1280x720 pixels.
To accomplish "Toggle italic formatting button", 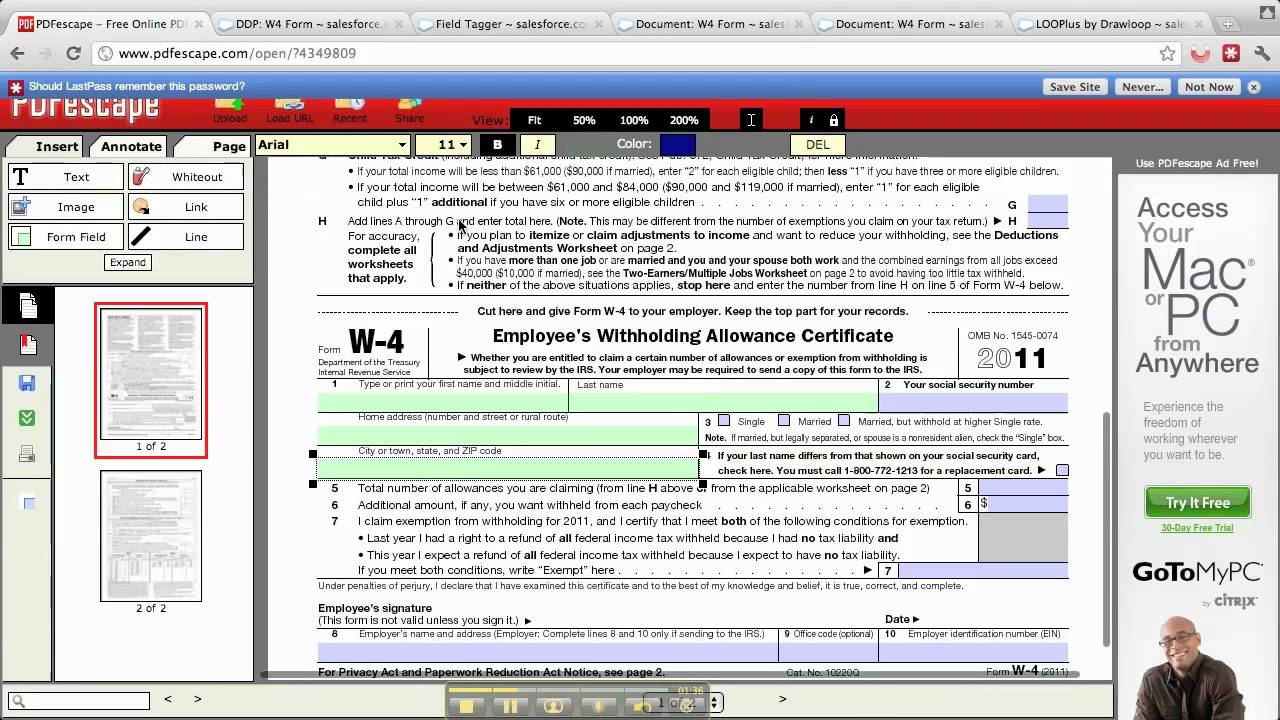I will [537, 145].
